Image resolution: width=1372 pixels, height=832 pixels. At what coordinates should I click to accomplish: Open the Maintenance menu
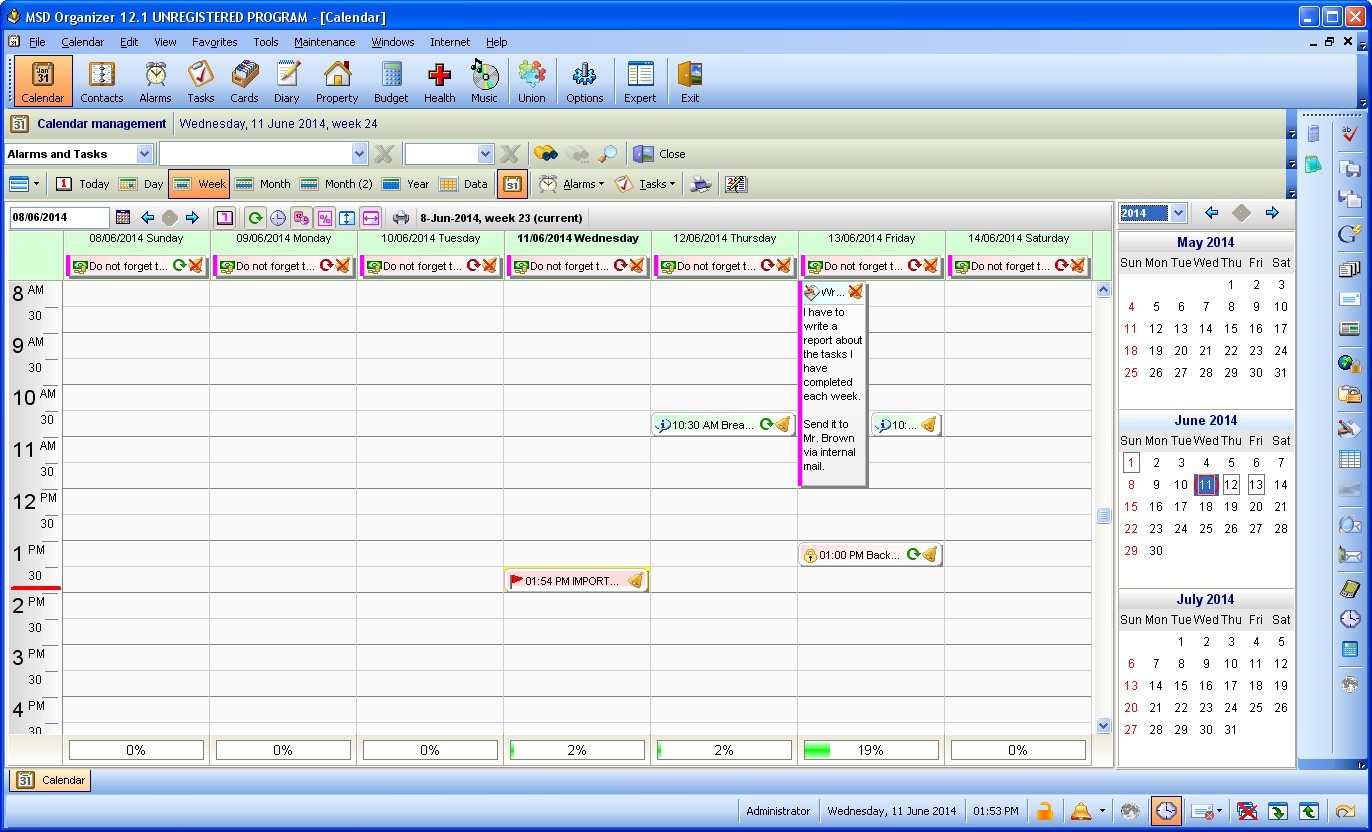324,42
